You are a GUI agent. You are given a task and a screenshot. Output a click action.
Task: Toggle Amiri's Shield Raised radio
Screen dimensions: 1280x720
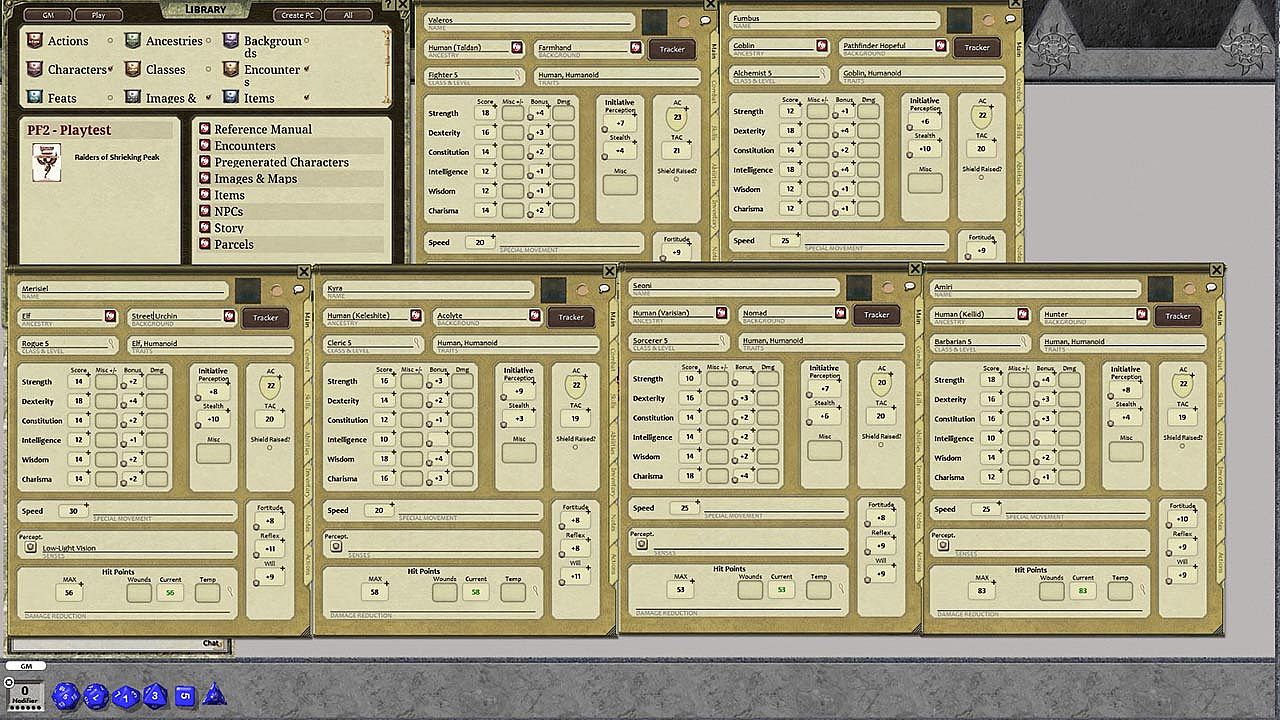(x=1182, y=446)
